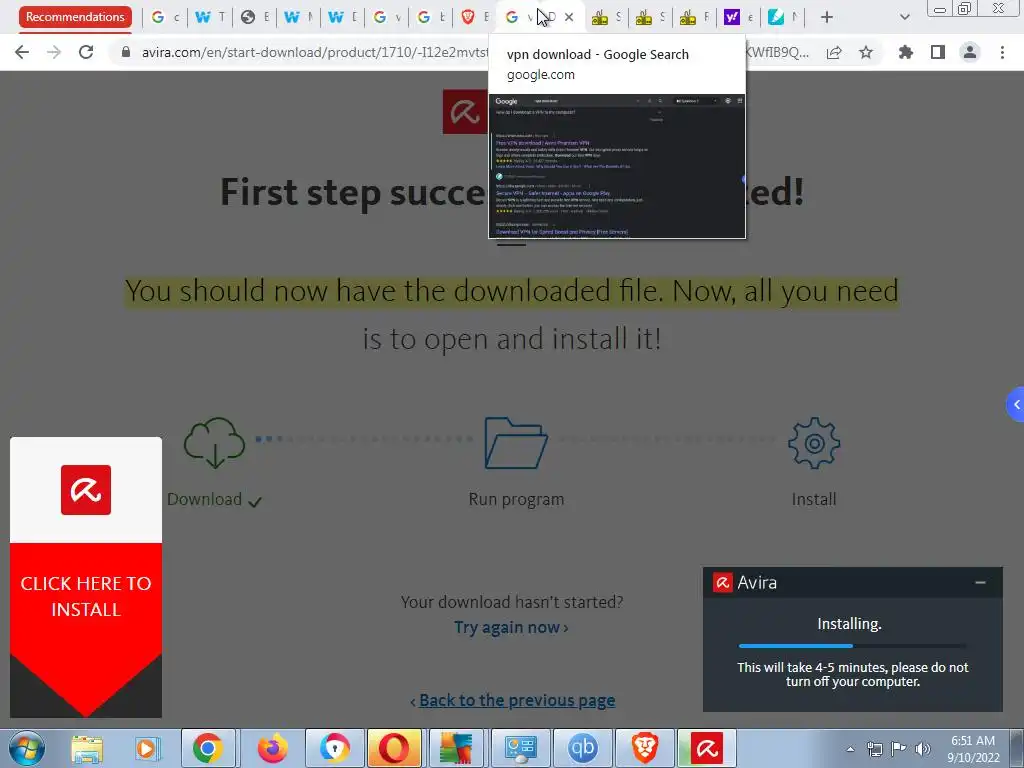Switch to Google Chrome on taskbar
This screenshot has width=1024, height=768.
pos(208,748)
